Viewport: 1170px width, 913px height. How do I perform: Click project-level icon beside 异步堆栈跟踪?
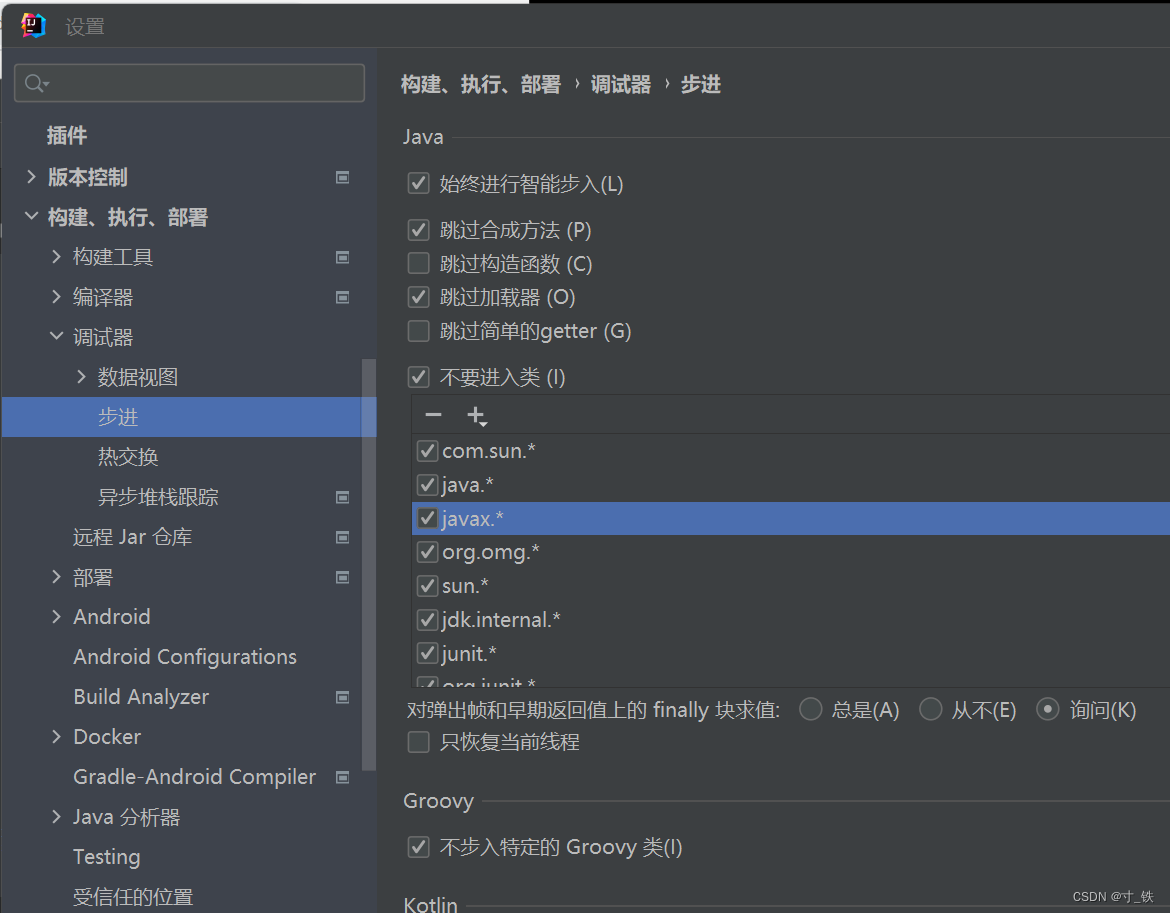point(342,498)
